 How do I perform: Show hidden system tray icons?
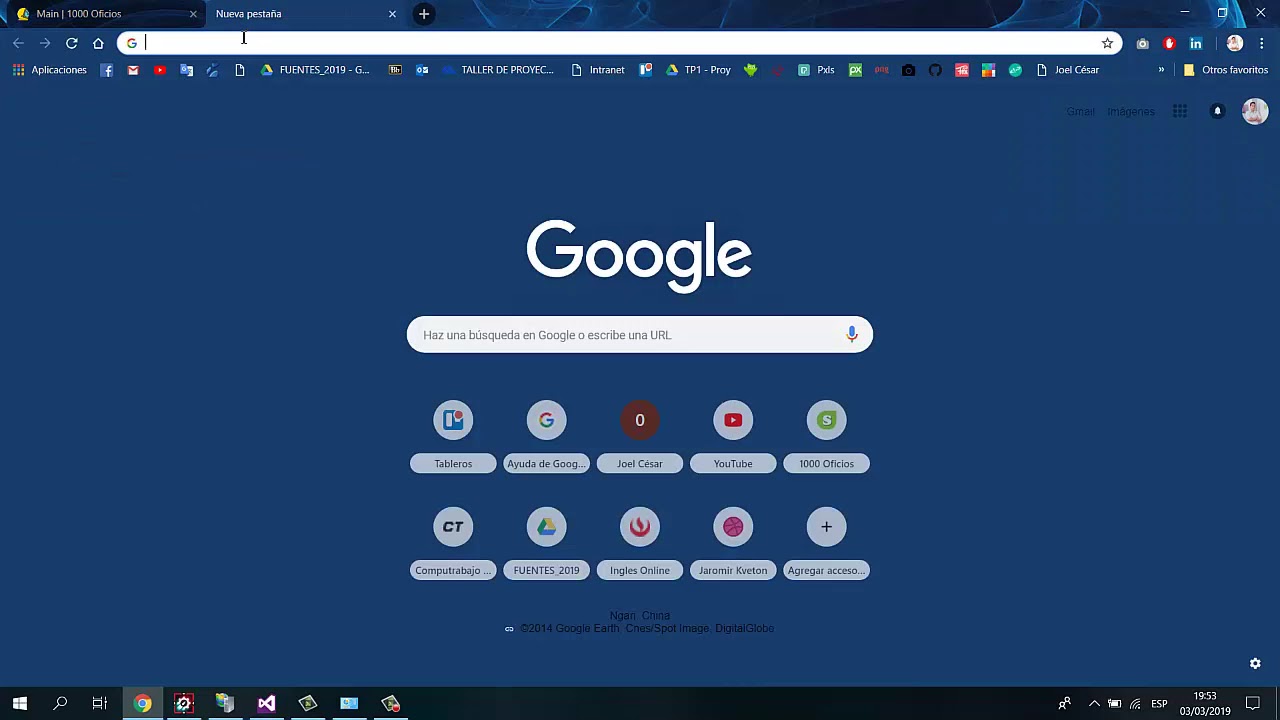1094,703
